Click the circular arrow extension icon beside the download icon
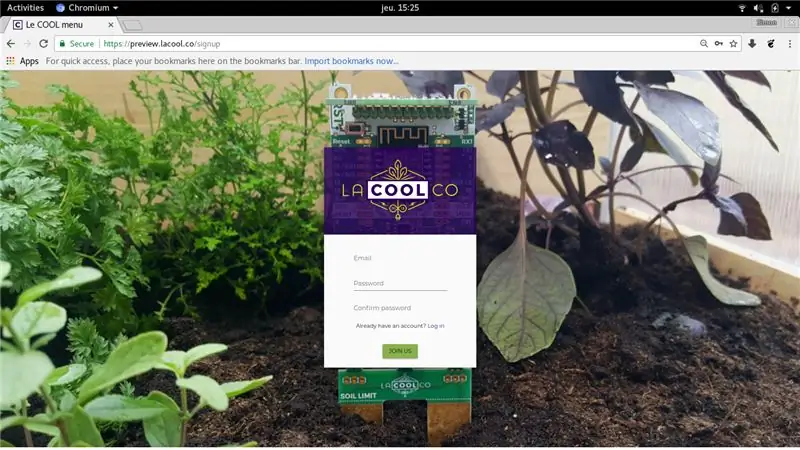Viewport: 800px width, 450px height. (771, 44)
